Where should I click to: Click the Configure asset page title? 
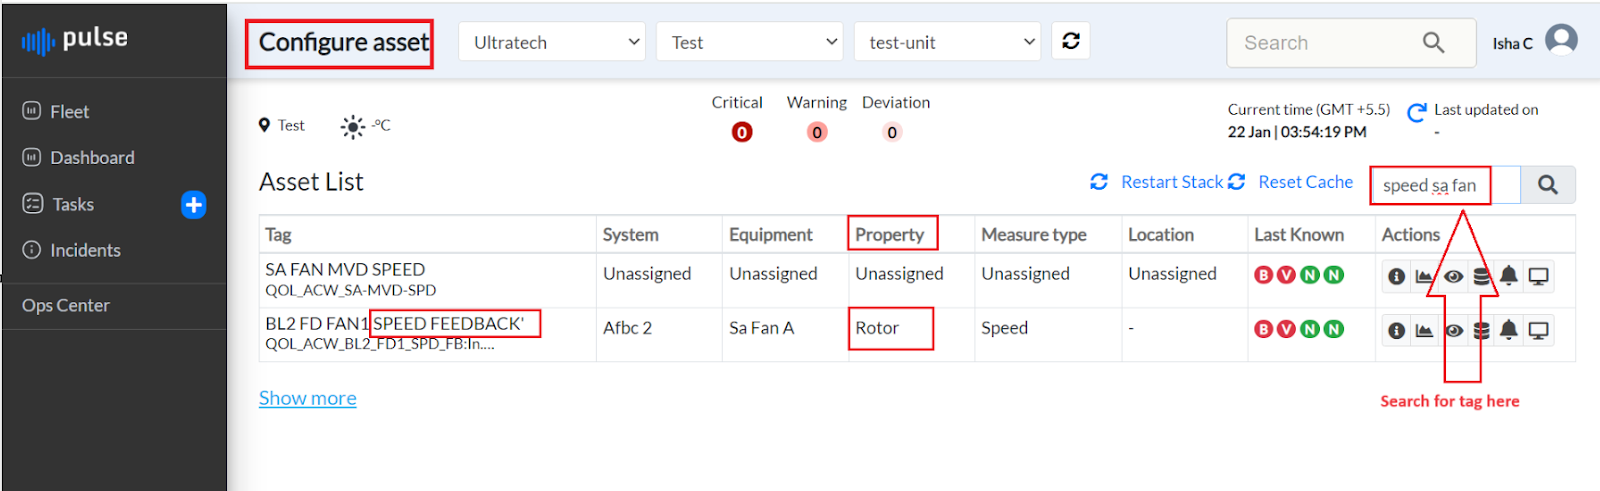point(343,43)
